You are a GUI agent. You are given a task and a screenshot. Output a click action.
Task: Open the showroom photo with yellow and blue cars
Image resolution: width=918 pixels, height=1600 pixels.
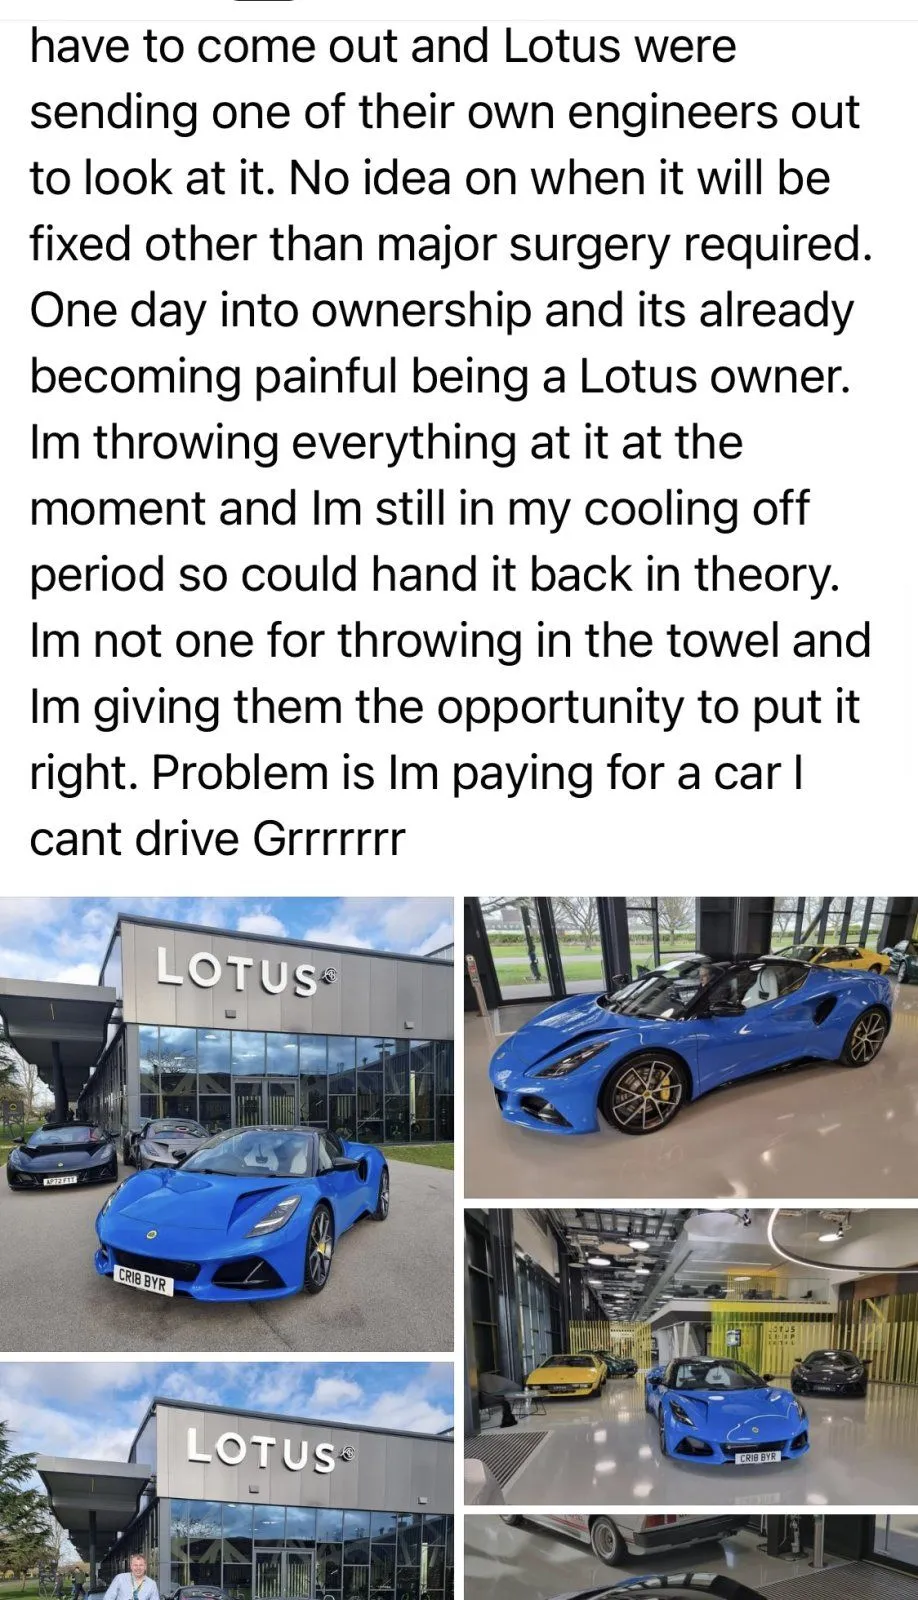coord(691,1357)
